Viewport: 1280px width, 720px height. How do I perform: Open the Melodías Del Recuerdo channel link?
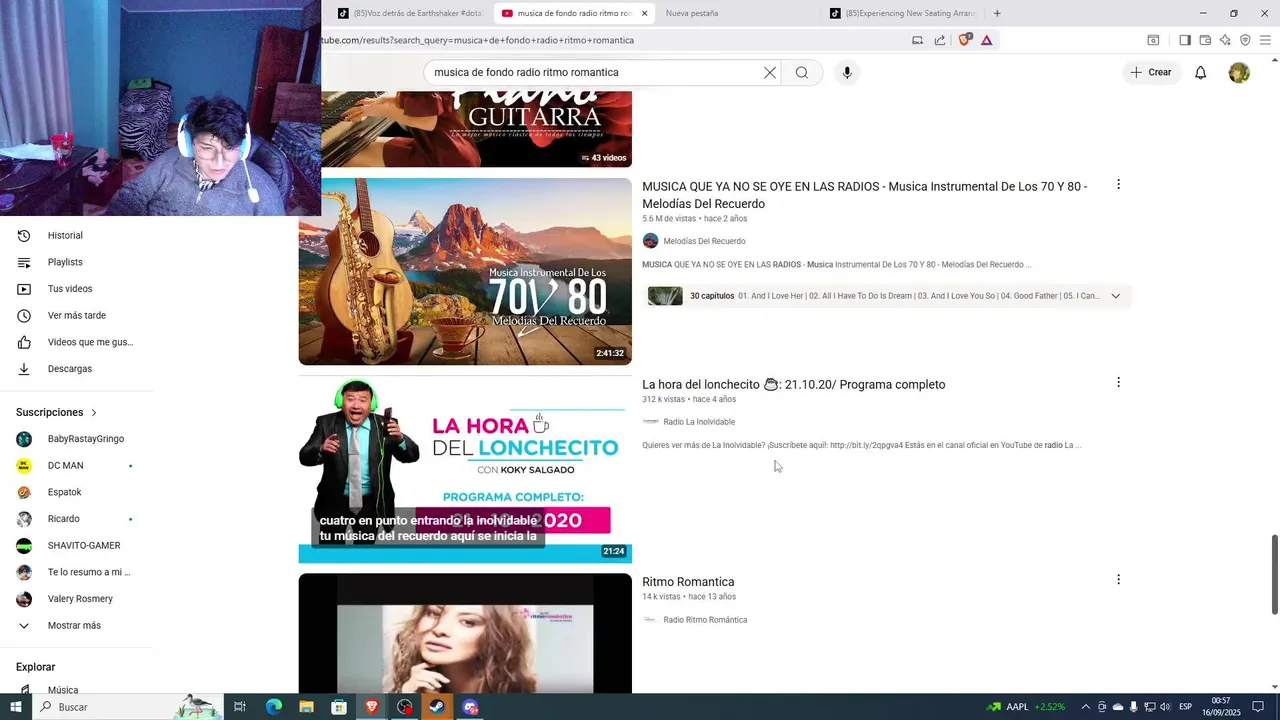tap(704, 241)
